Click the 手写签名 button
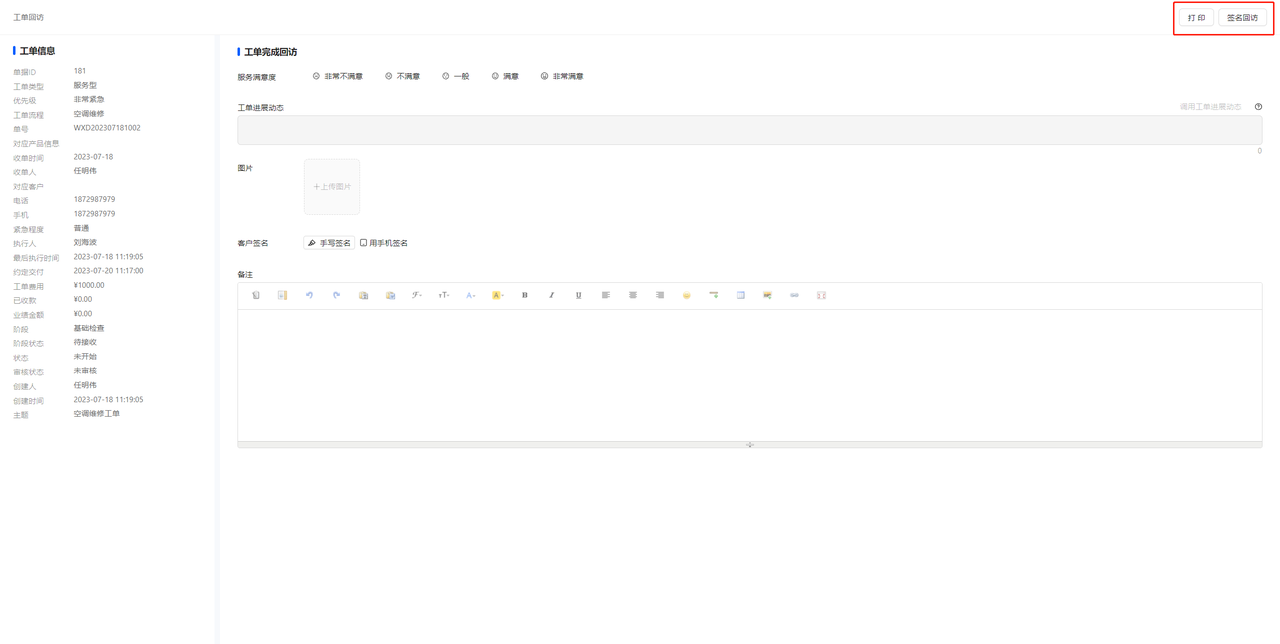The height and width of the screenshot is (644, 1280). (329, 243)
